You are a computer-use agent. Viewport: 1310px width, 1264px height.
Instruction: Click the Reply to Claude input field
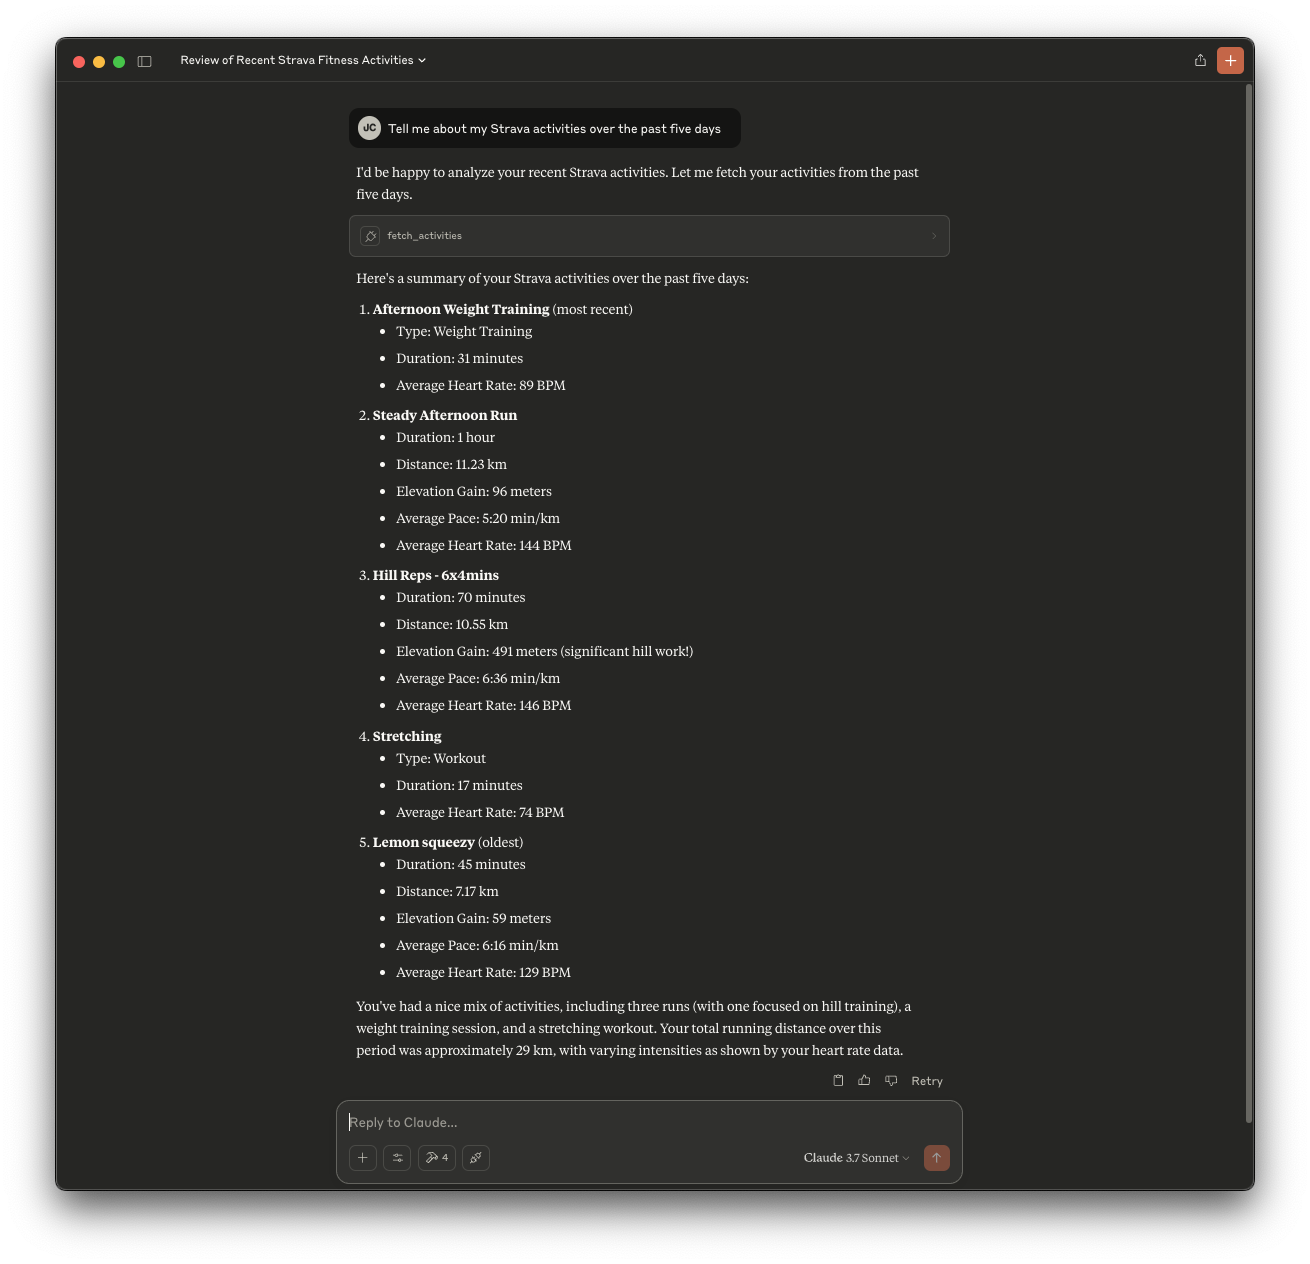(649, 1122)
